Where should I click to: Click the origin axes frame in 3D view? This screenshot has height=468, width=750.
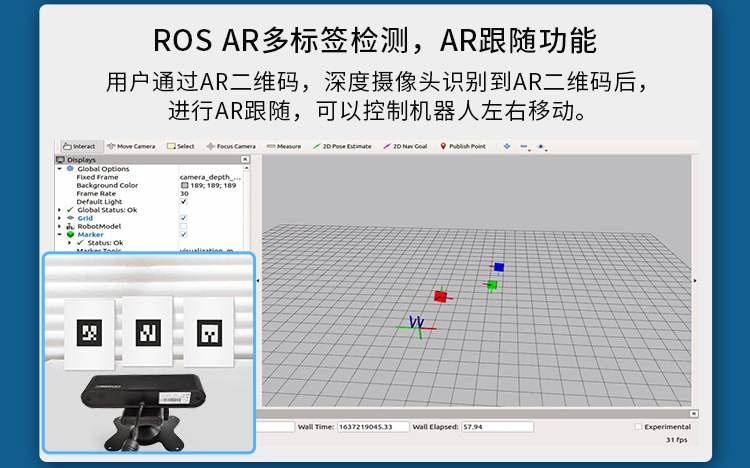coord(416,326)
